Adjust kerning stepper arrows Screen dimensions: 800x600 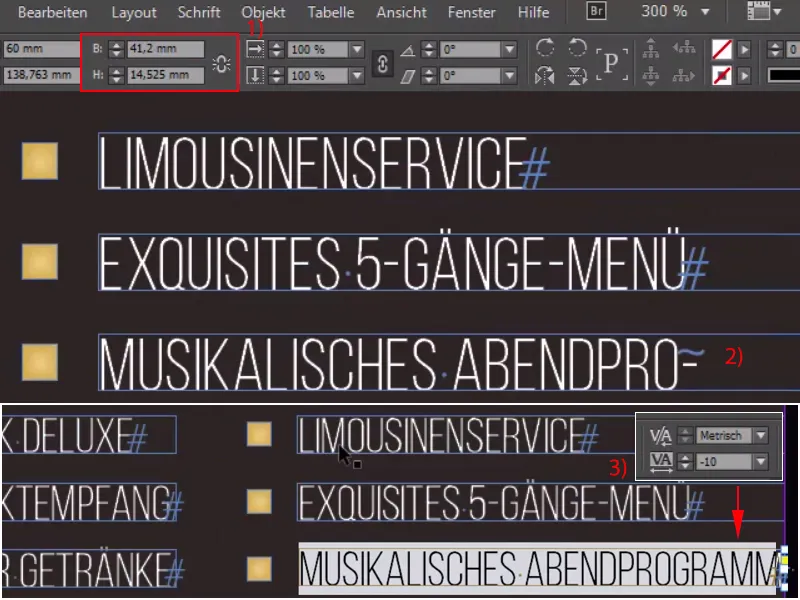click(685, 436)
